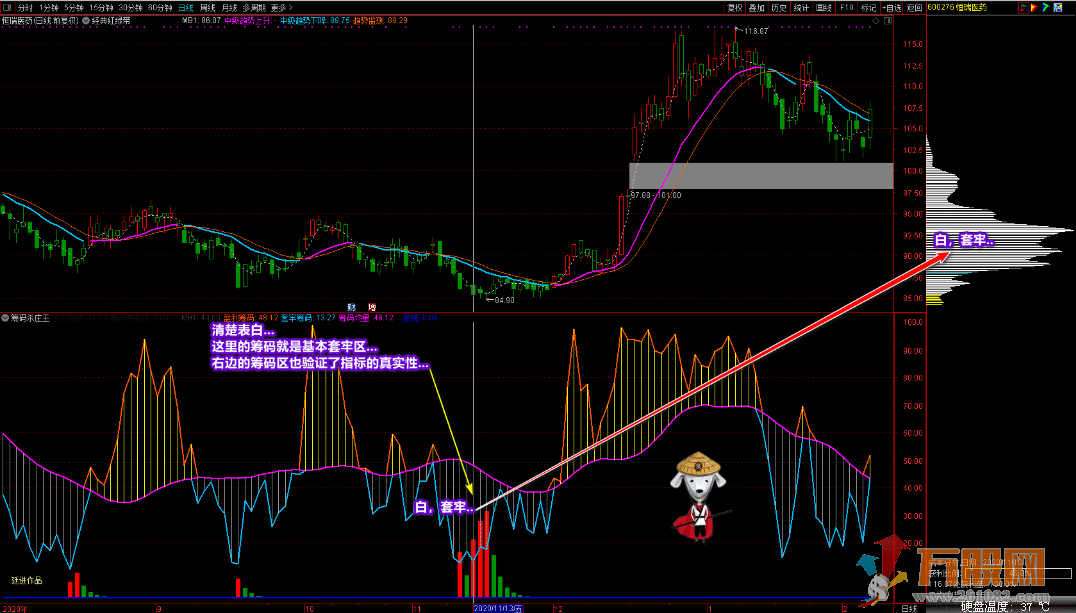Click the diamond icon above the main chart
The width and height of the screenshot is (1076, 613).
pyautogui.click(x=874, y=20)
